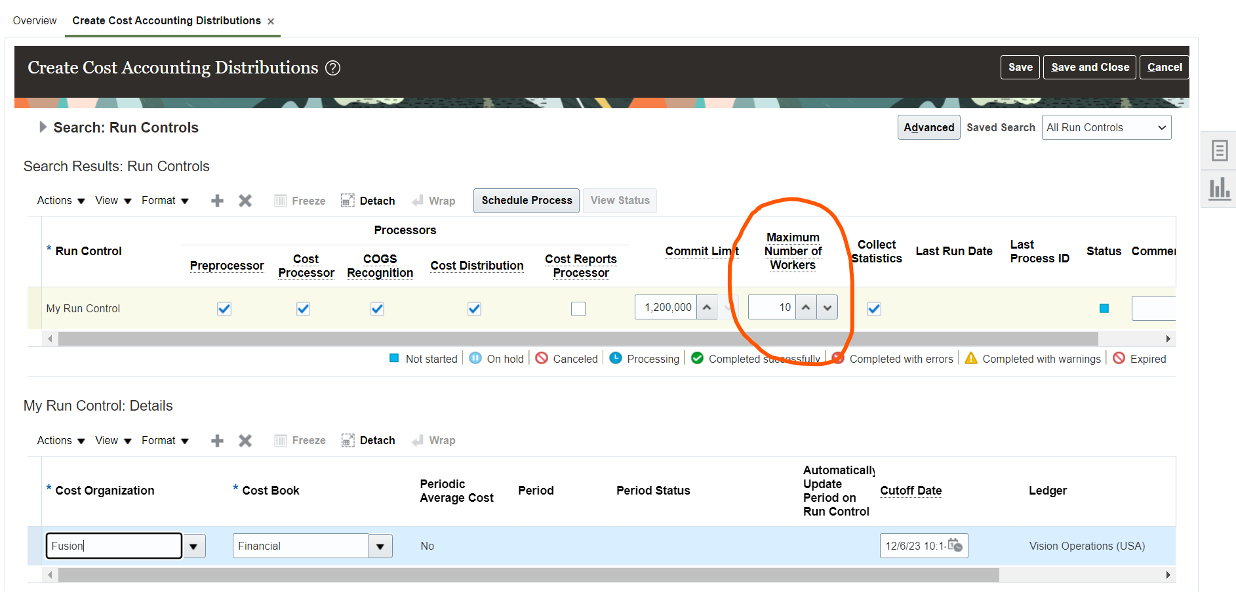
Task: Open View menu in Details toolbar
Action: click(x=113, y=441)
